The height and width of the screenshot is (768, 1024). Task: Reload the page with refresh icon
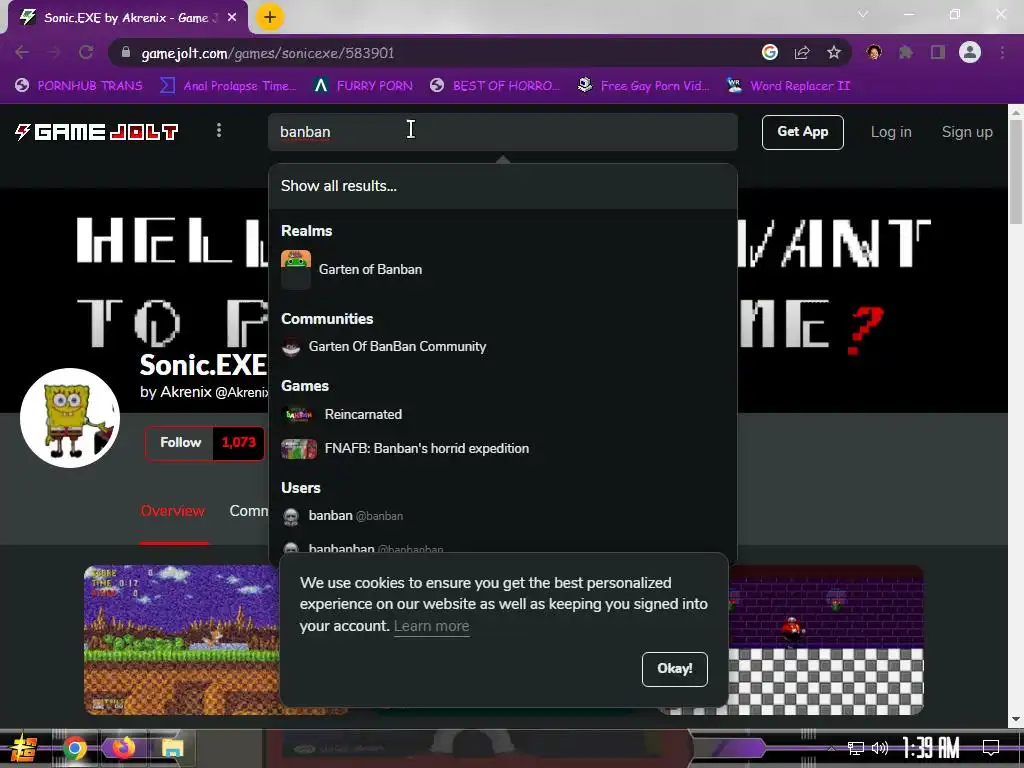pos(86,52)
